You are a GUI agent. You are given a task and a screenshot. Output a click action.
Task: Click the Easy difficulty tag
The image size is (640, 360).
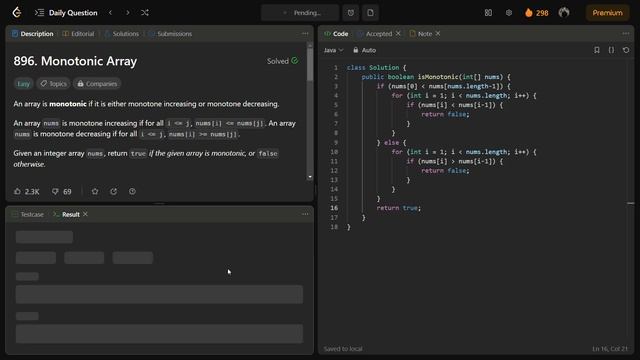[23, 84]
